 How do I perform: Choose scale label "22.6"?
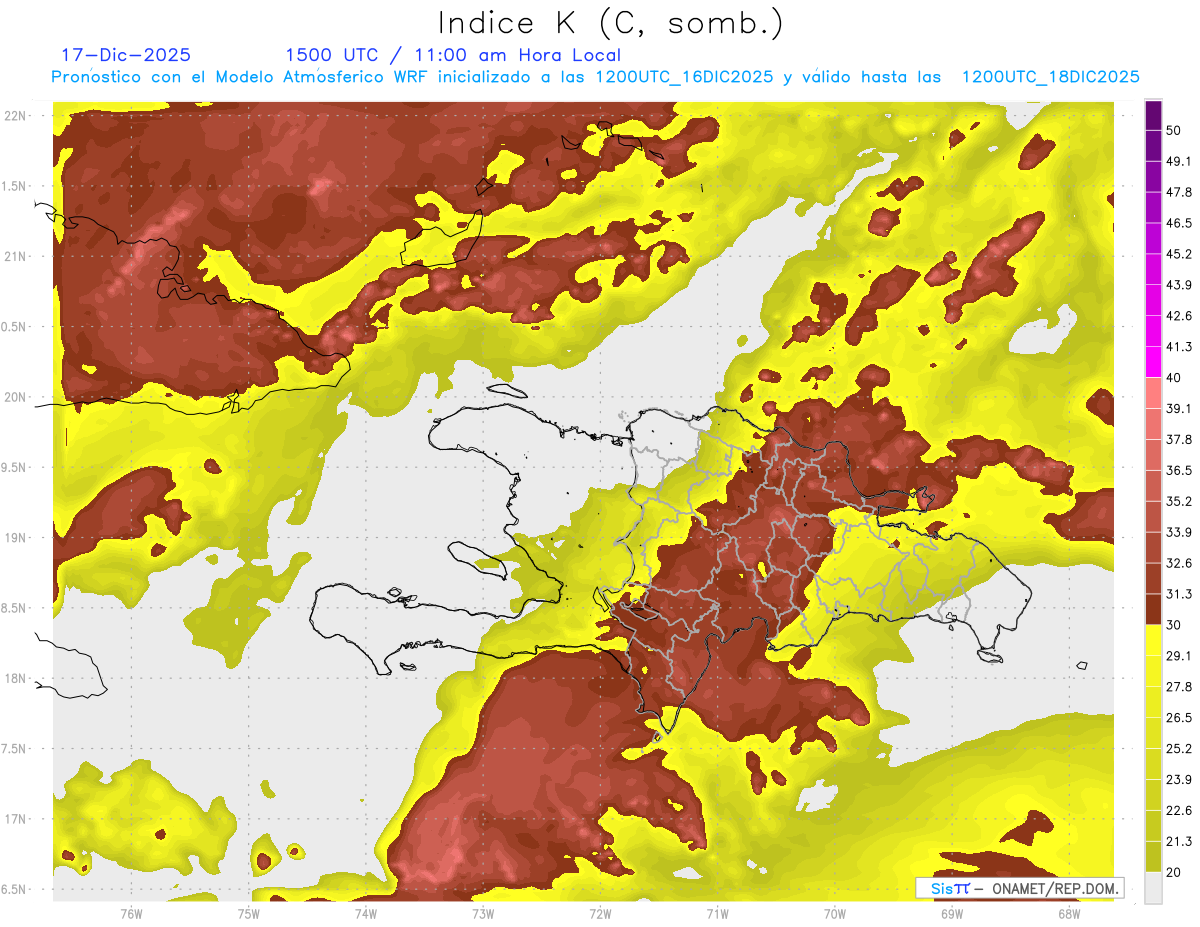point(1178,811)
